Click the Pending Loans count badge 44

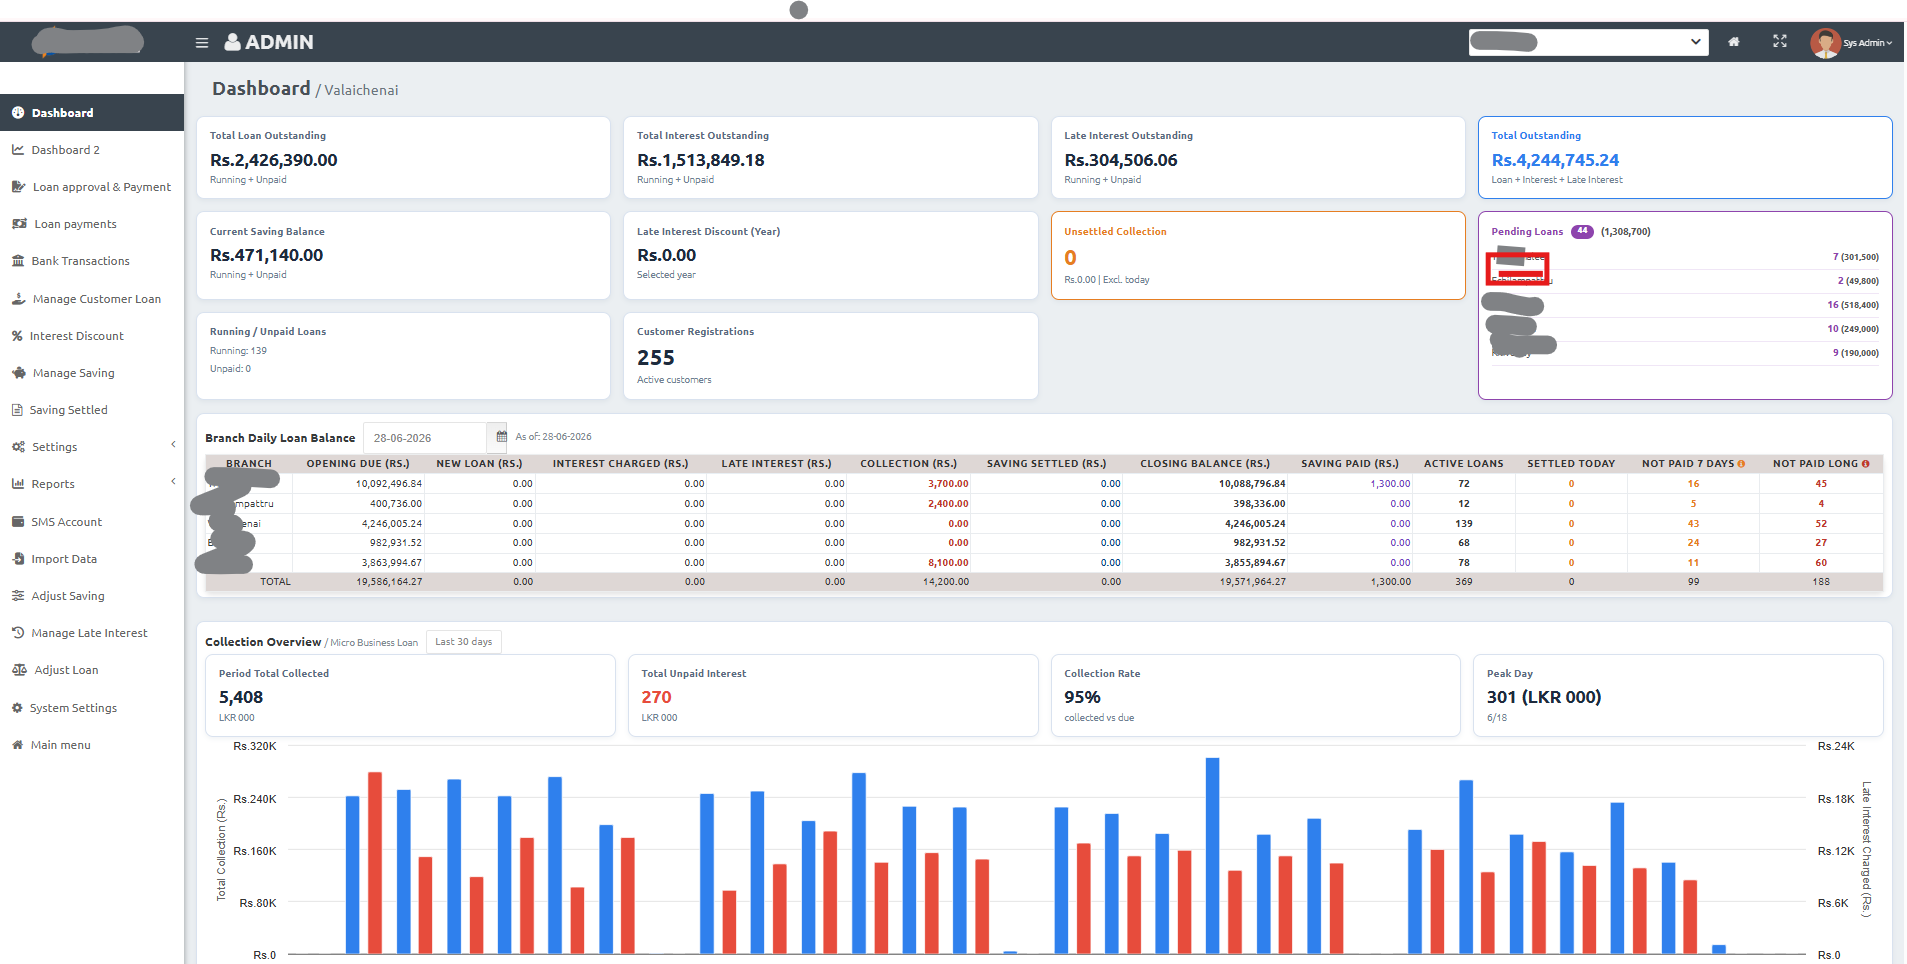tap(1582, 231)
